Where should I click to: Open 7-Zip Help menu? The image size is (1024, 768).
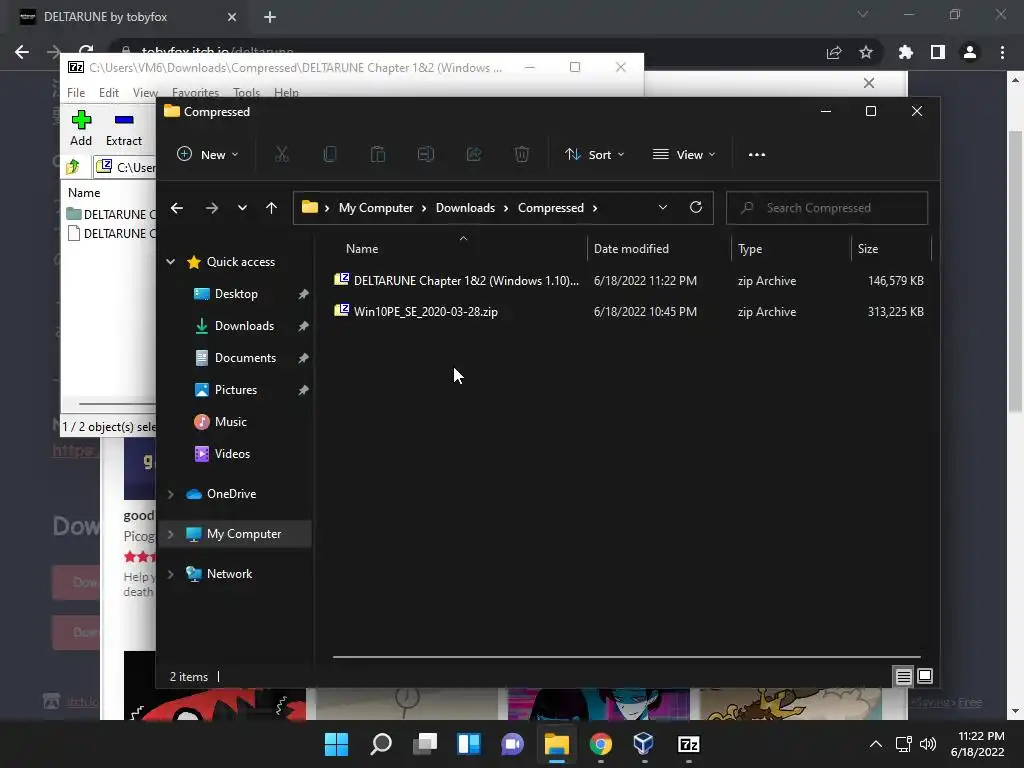pyautogui.click(x=286, y=93)
